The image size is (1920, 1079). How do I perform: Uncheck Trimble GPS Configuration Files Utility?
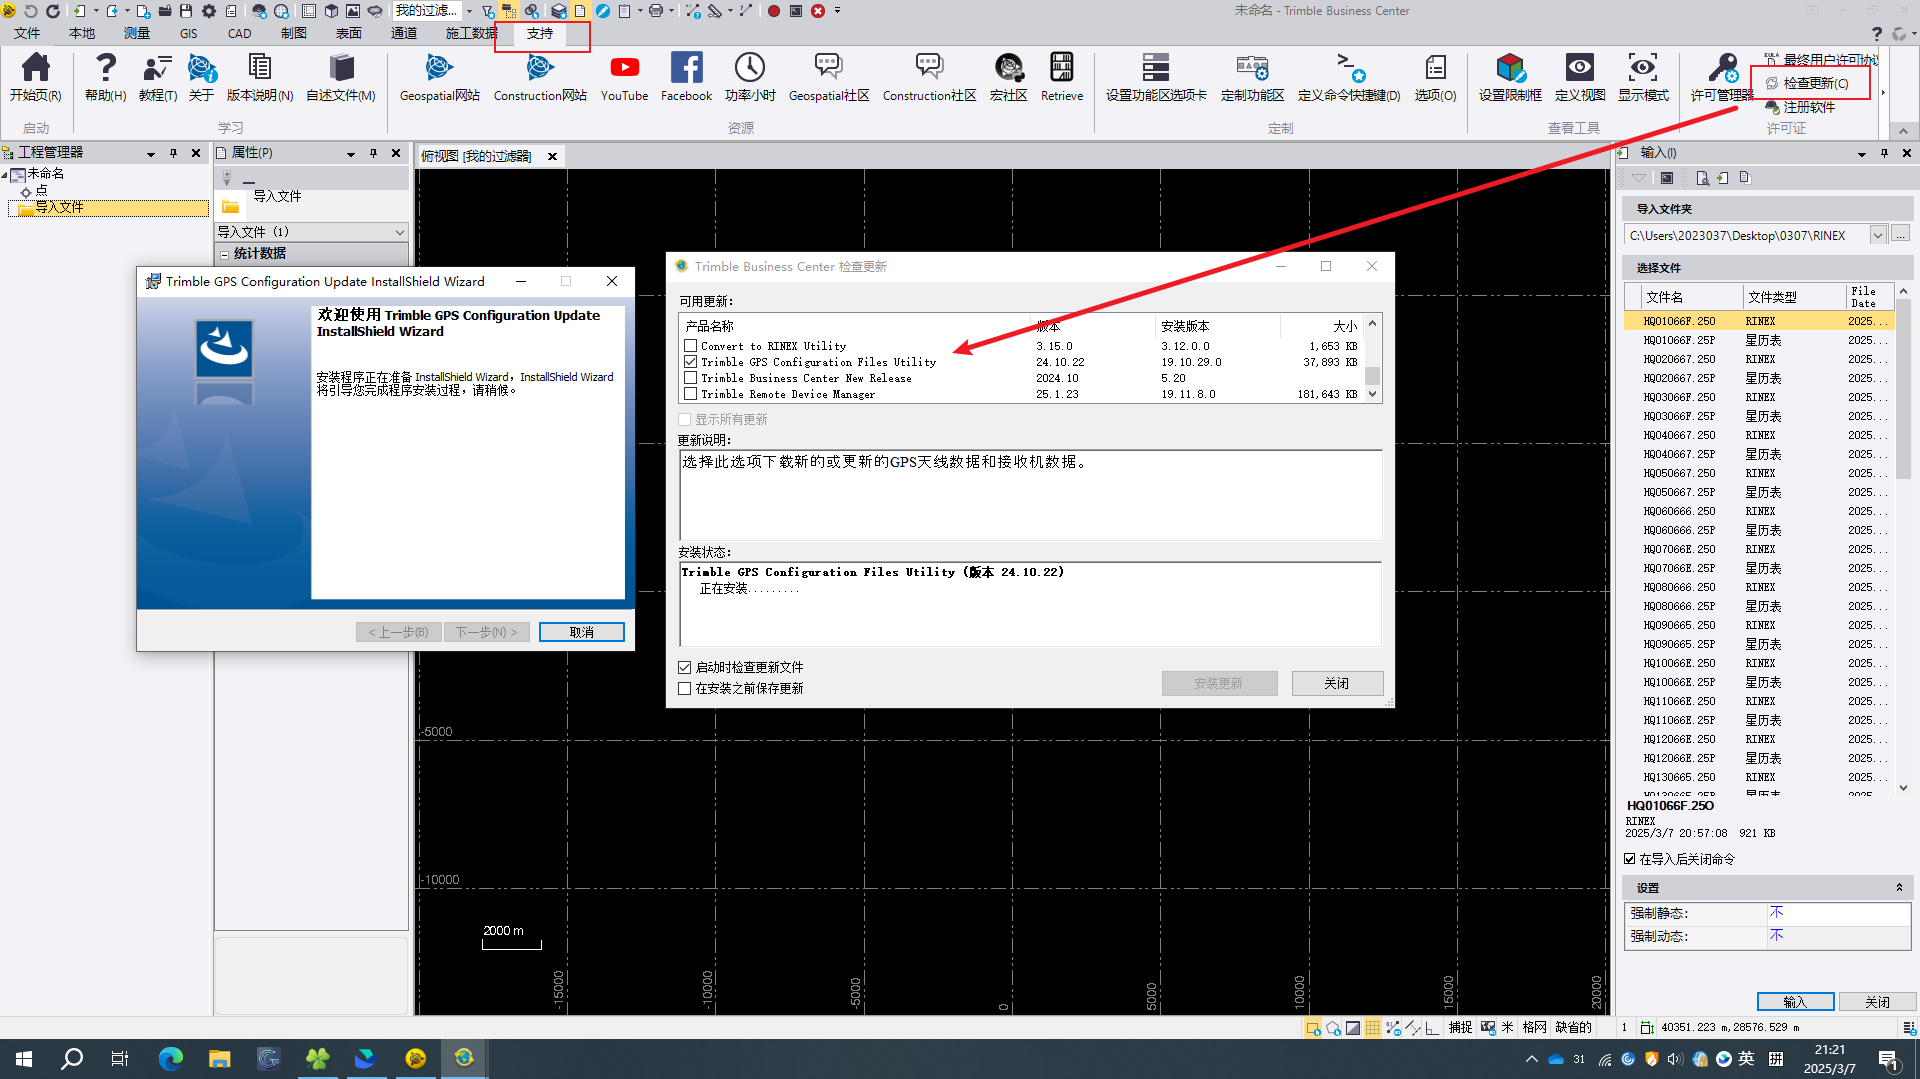[x=690, y=362]
